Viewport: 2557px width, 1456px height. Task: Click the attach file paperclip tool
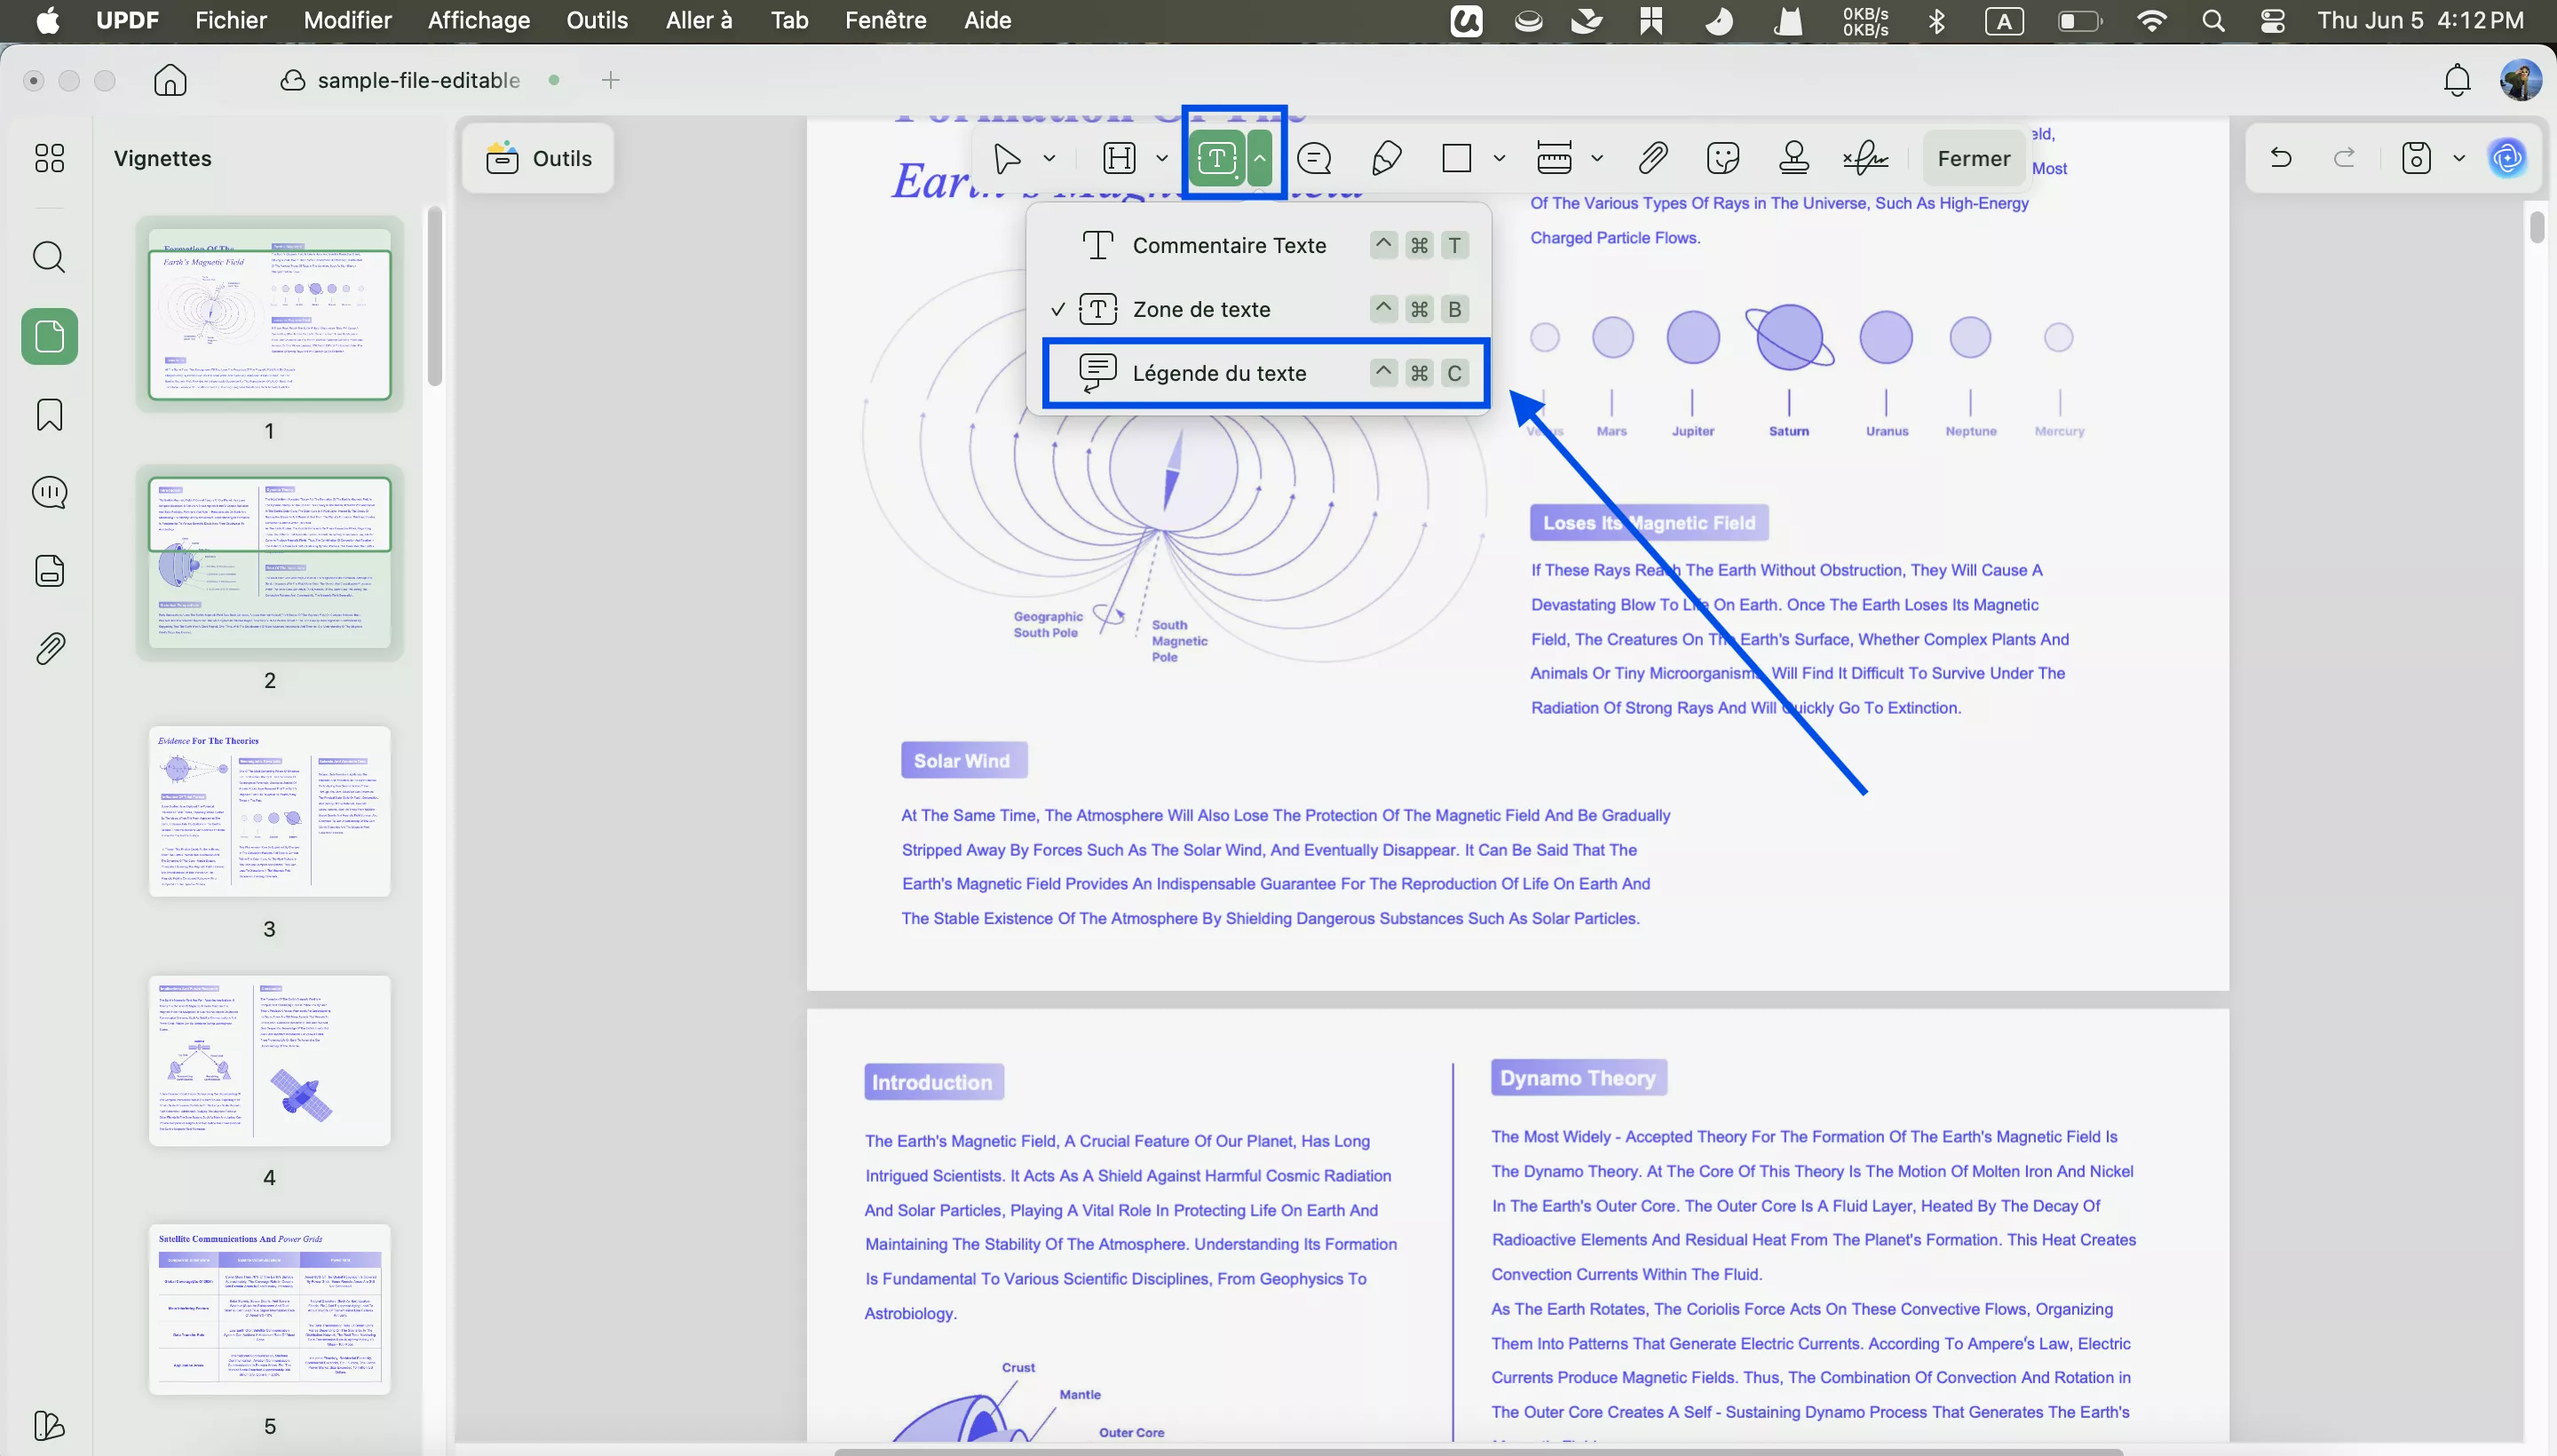[x=1653, y=158]
